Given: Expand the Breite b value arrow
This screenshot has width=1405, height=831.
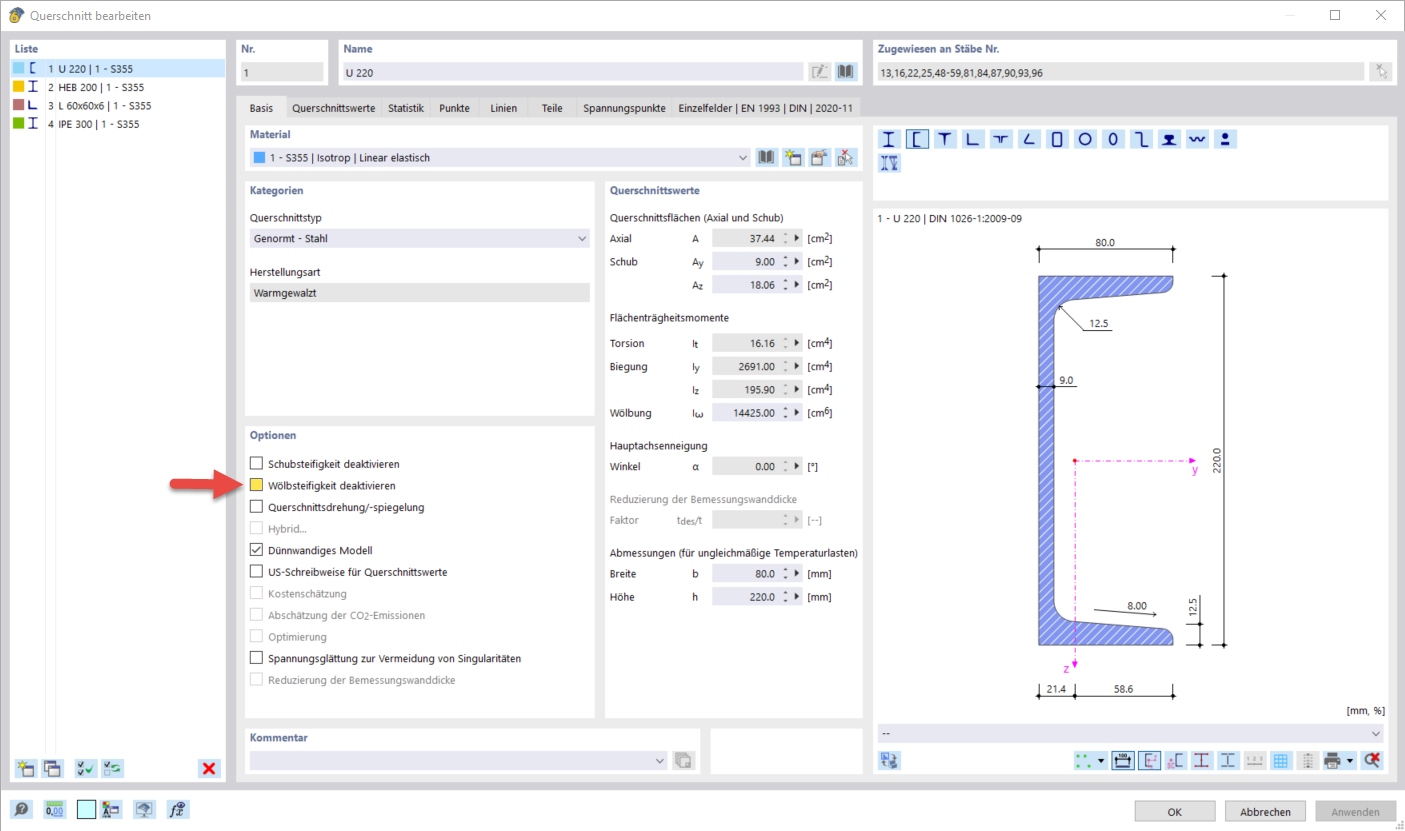Looking at the screenshot, I should (x=797, y=574).
